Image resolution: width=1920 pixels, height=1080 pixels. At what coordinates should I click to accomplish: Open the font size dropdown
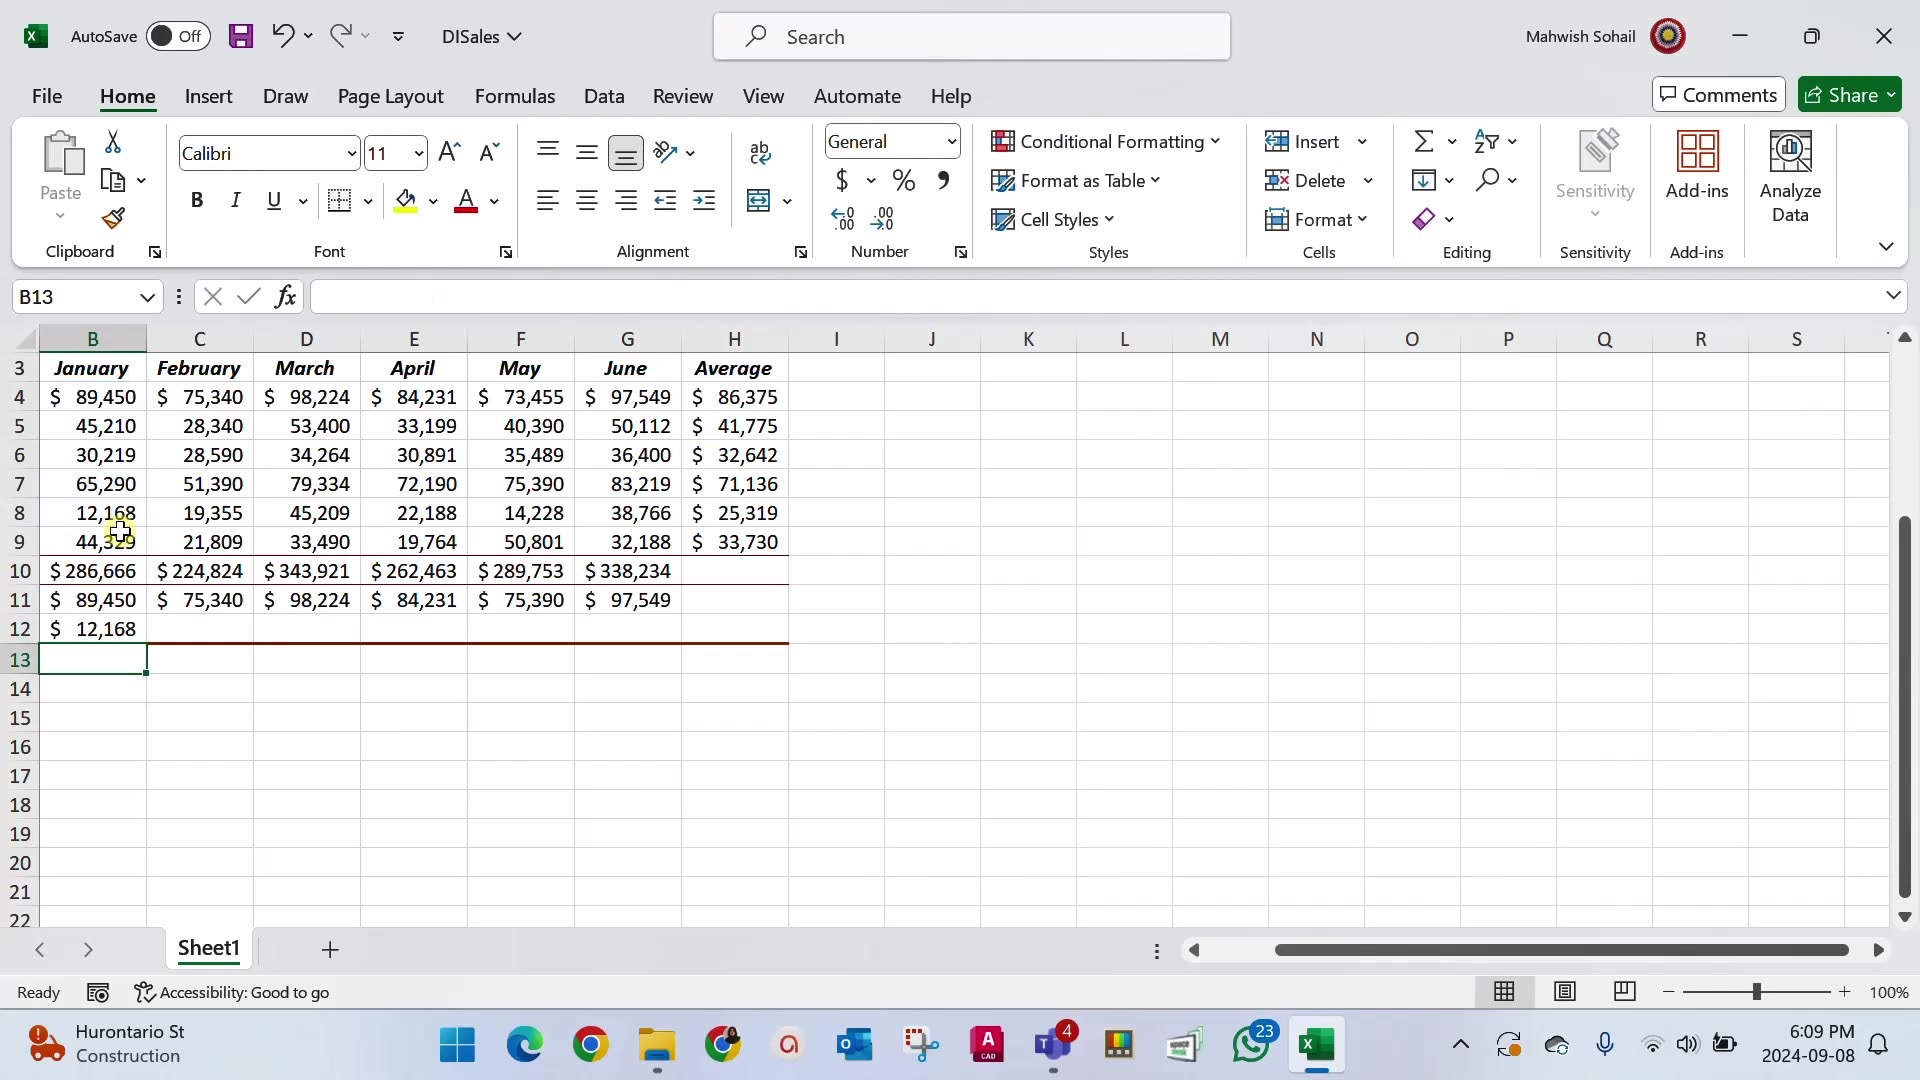click(420, 153)
